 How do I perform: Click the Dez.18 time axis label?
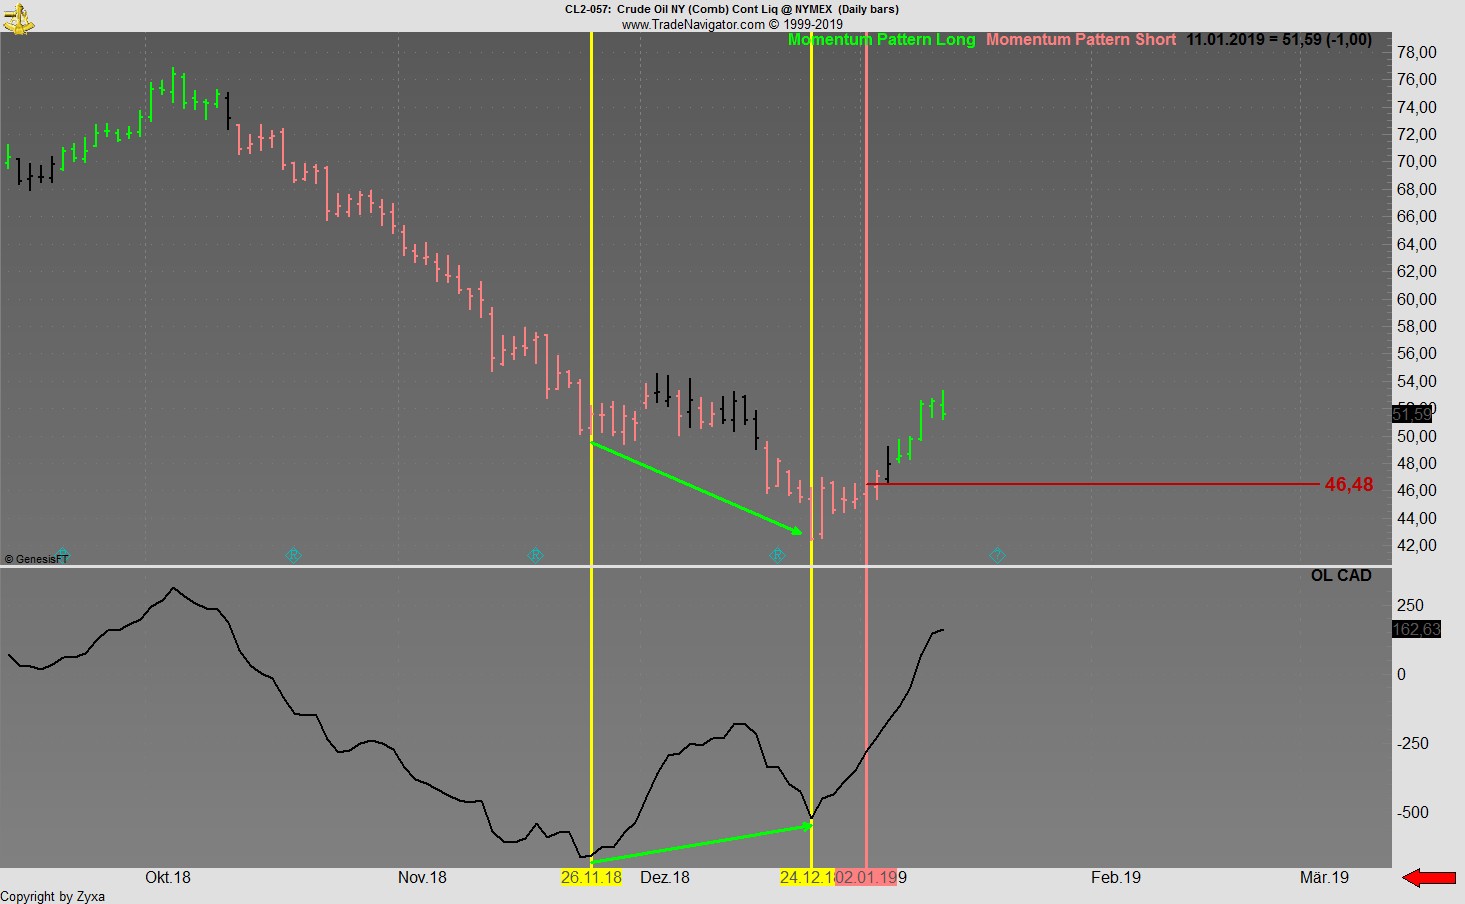pos(665,878)
